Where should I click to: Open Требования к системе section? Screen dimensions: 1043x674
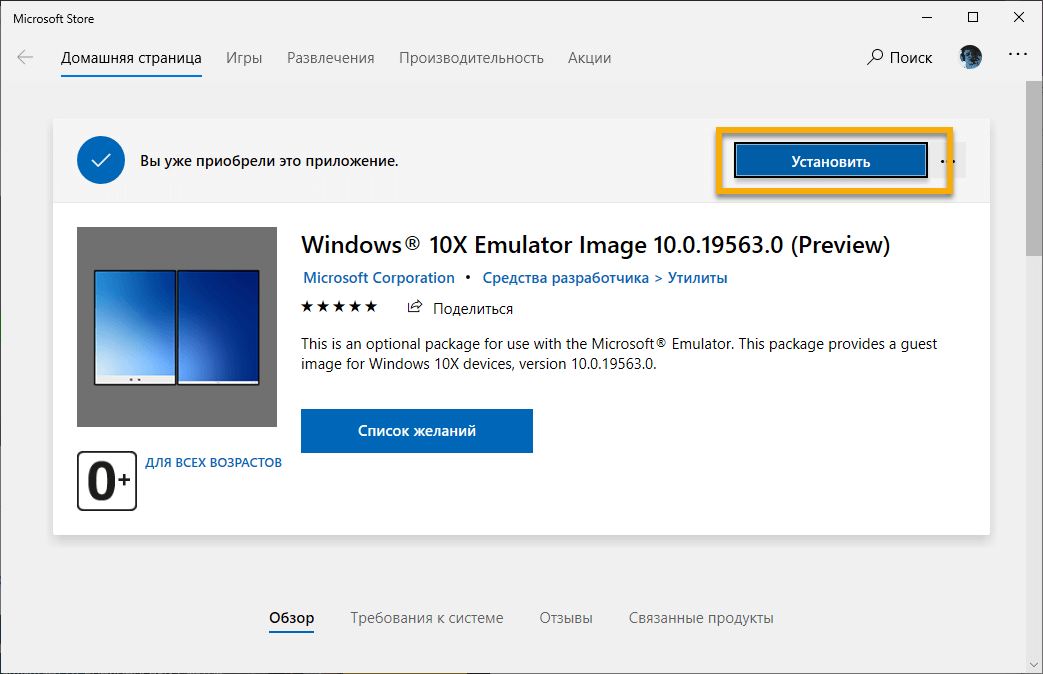click(x=426, y=618)
